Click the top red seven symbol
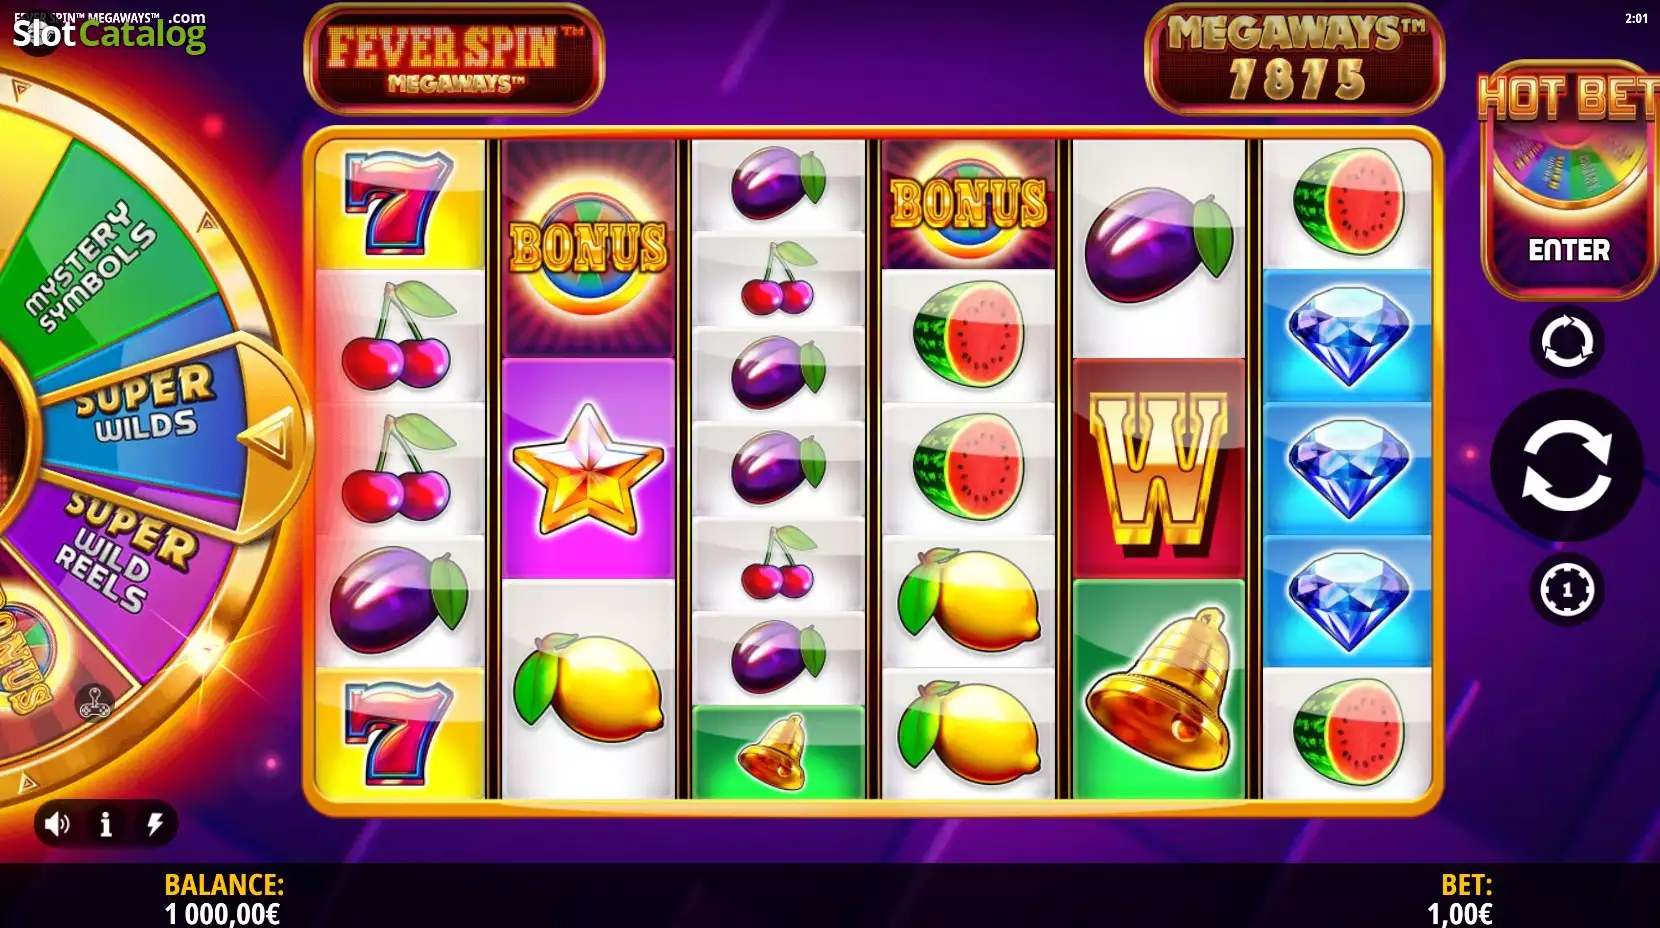Viewport: 1660px width, 928px height. [x=399, y=205]
